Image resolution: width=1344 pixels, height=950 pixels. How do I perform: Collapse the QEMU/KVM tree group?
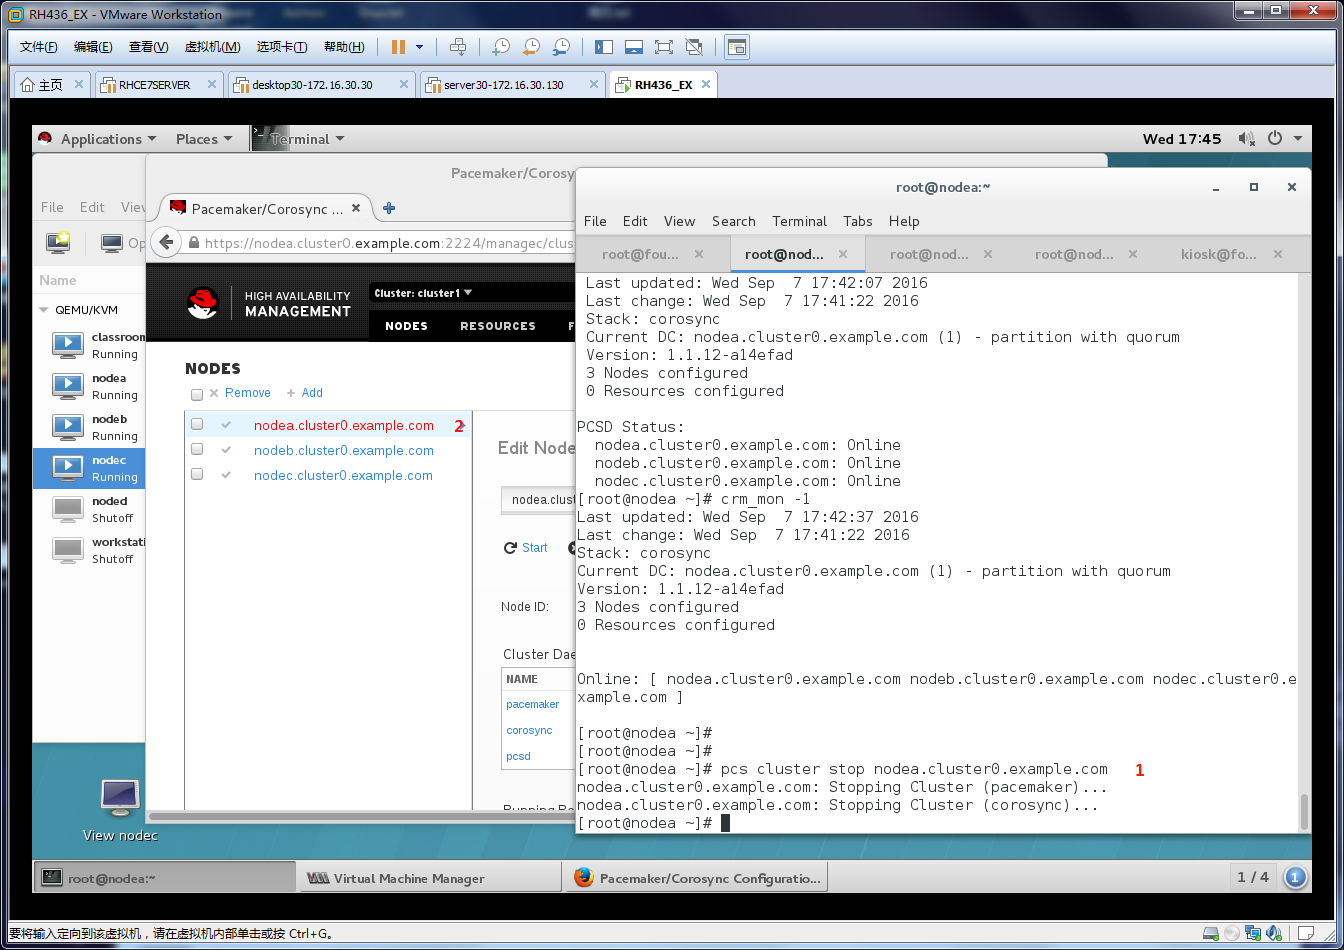44,310
